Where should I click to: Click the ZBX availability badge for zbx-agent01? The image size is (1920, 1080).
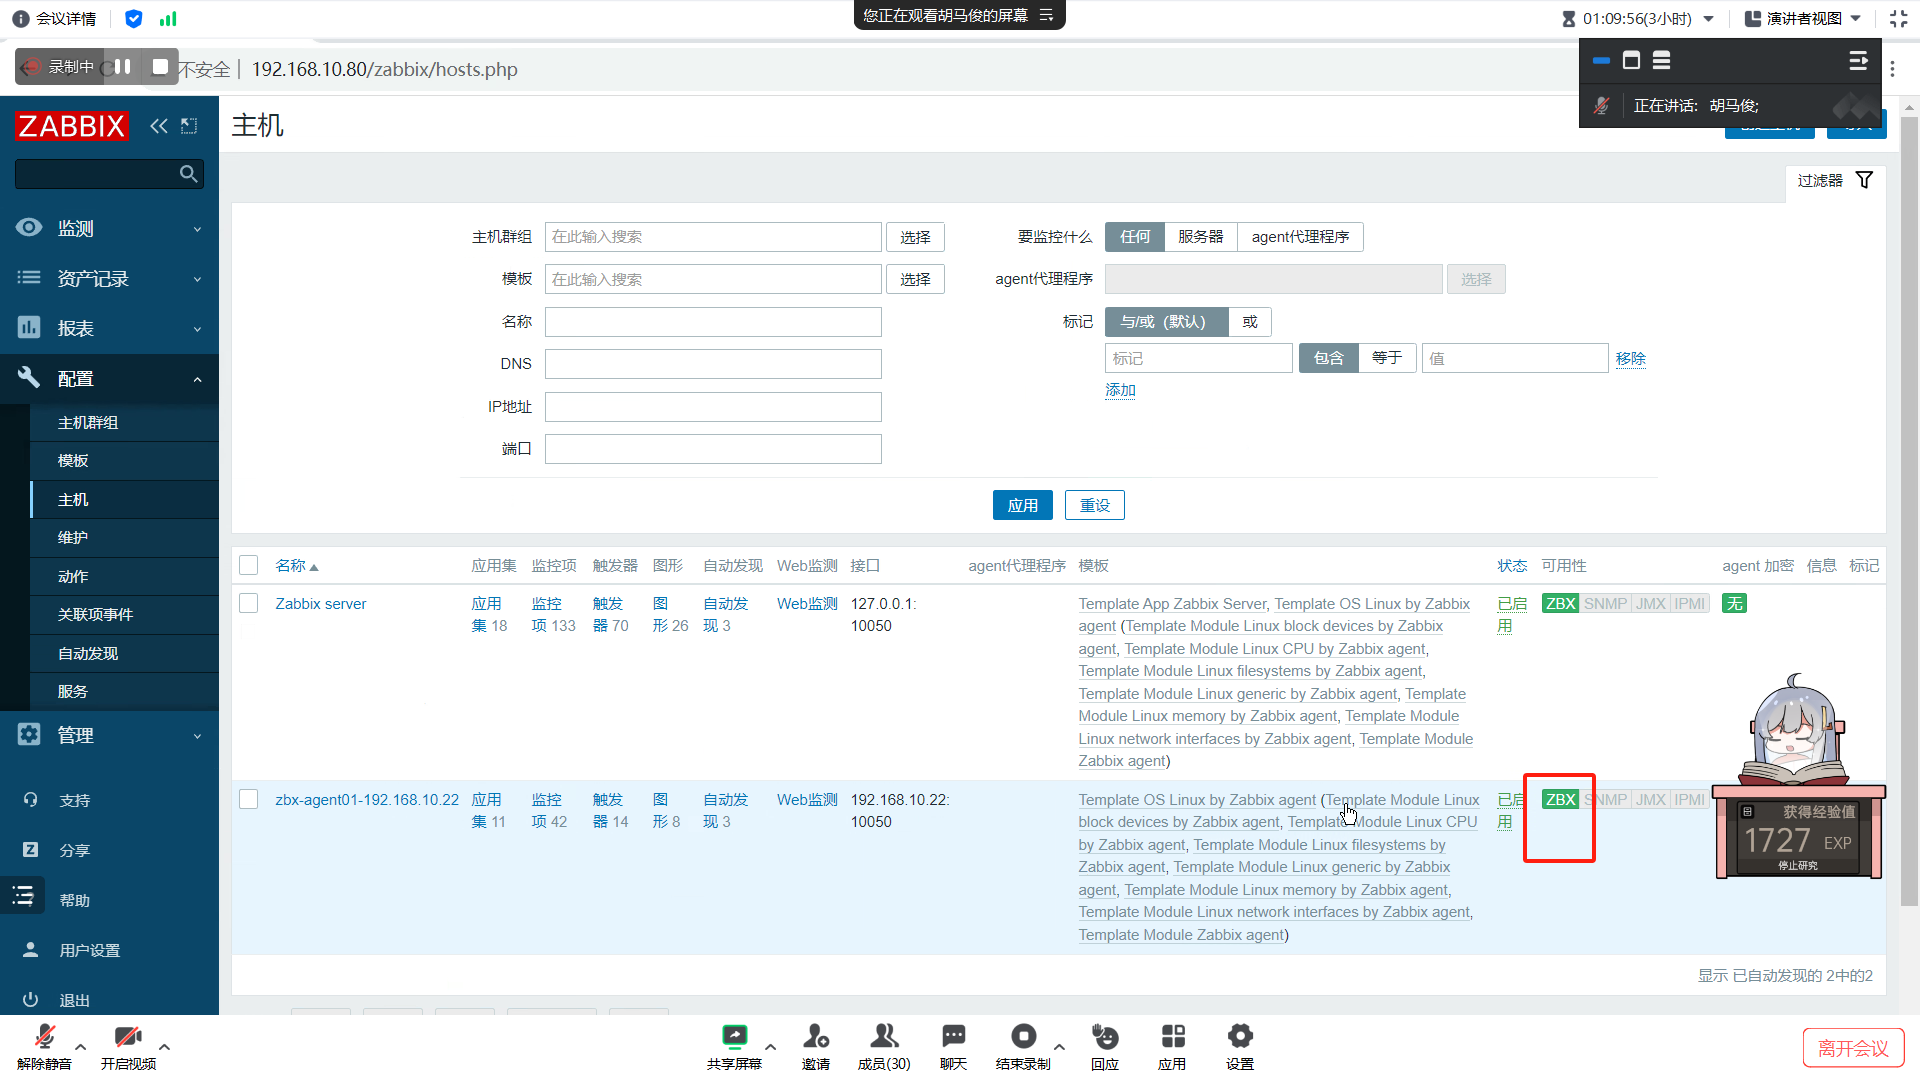[1560, 800]
